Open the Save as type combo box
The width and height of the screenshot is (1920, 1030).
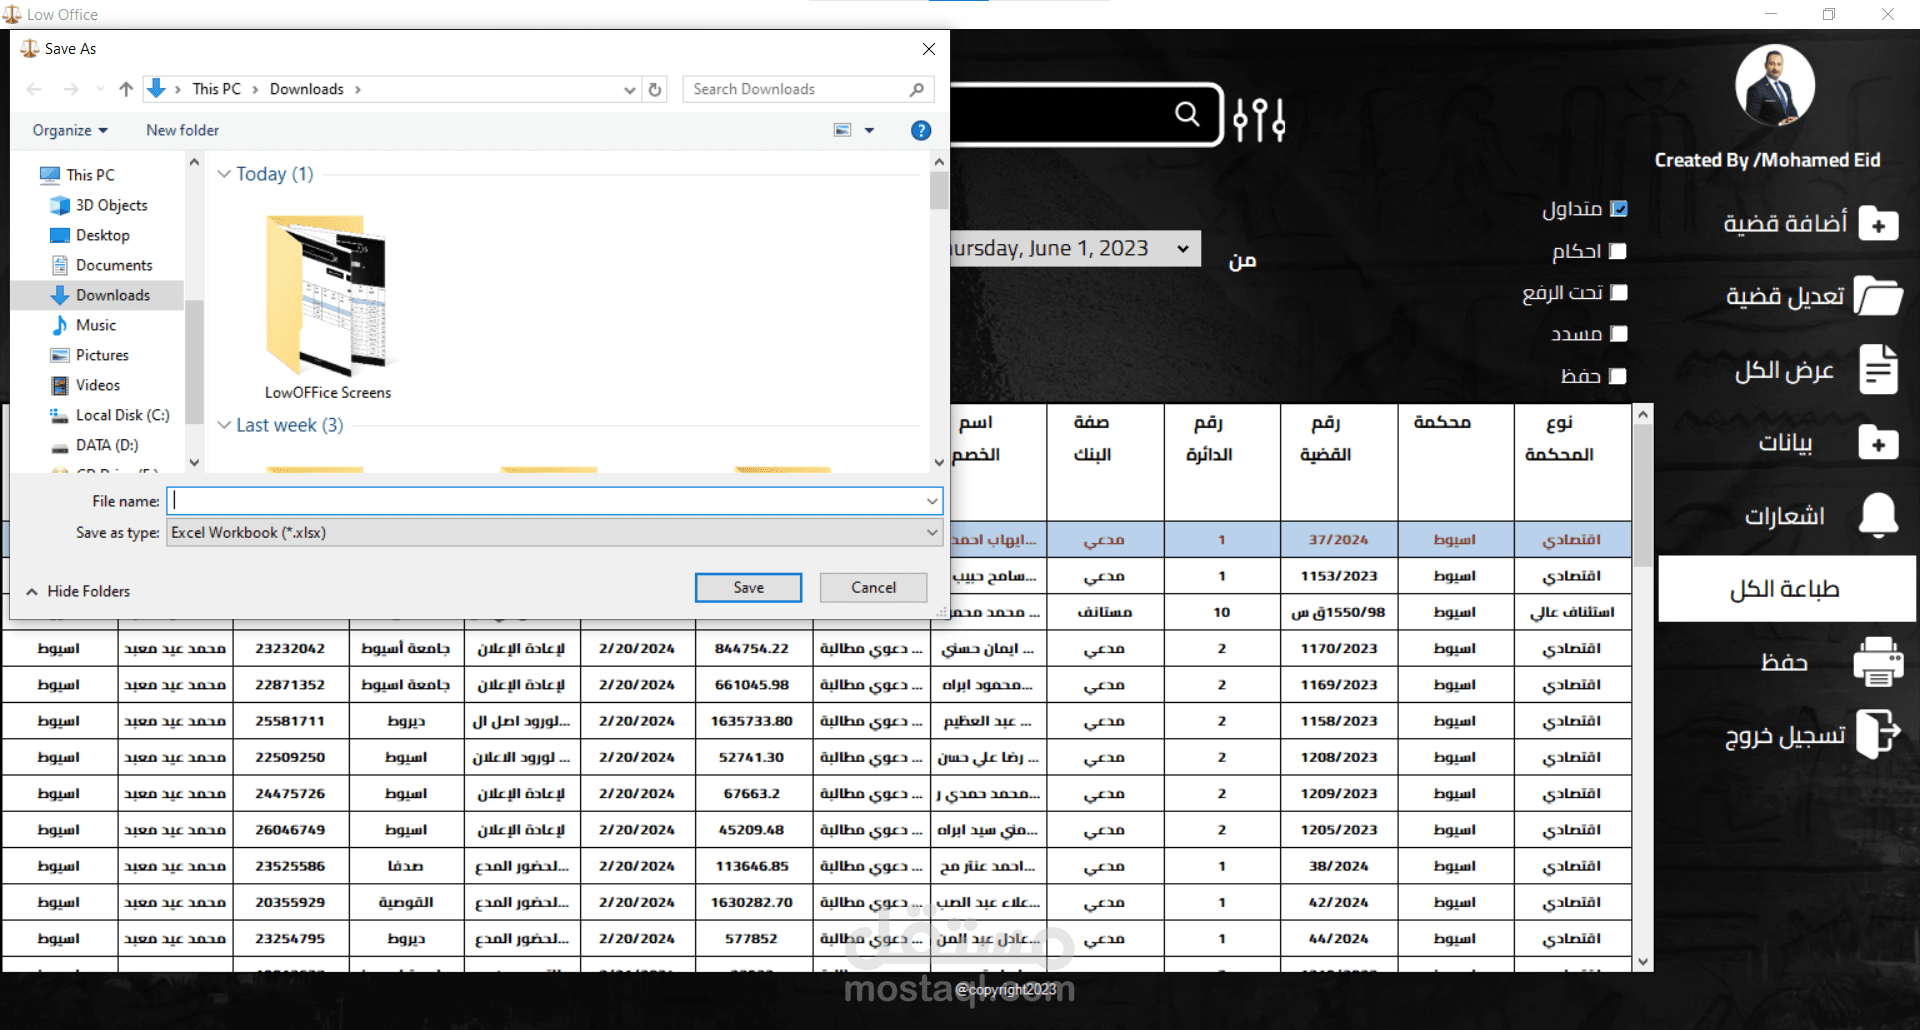[555, 533]
